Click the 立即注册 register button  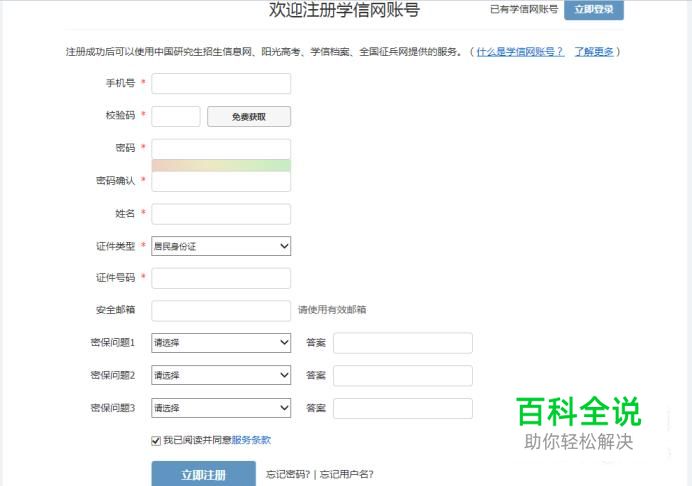click(203, 475)
